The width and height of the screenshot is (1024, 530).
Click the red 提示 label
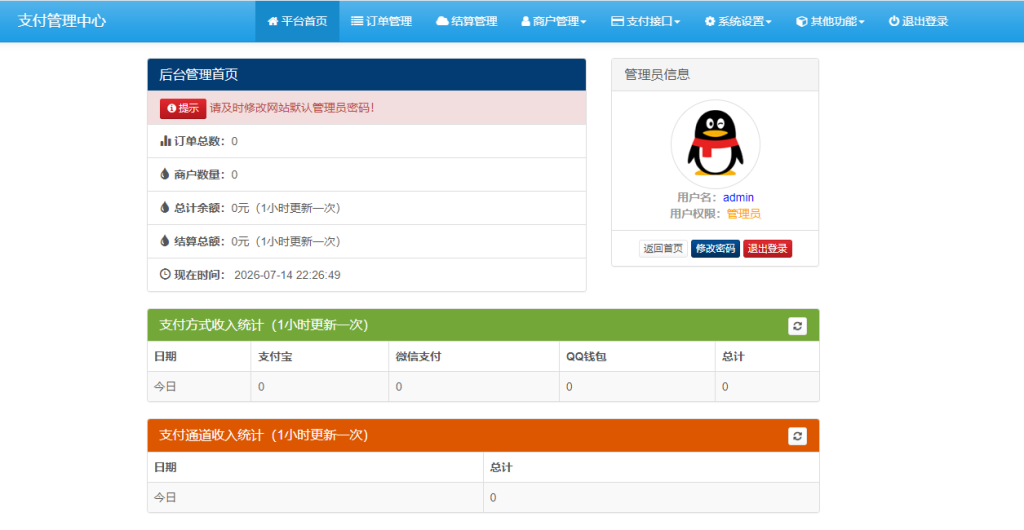click(183, 108)
